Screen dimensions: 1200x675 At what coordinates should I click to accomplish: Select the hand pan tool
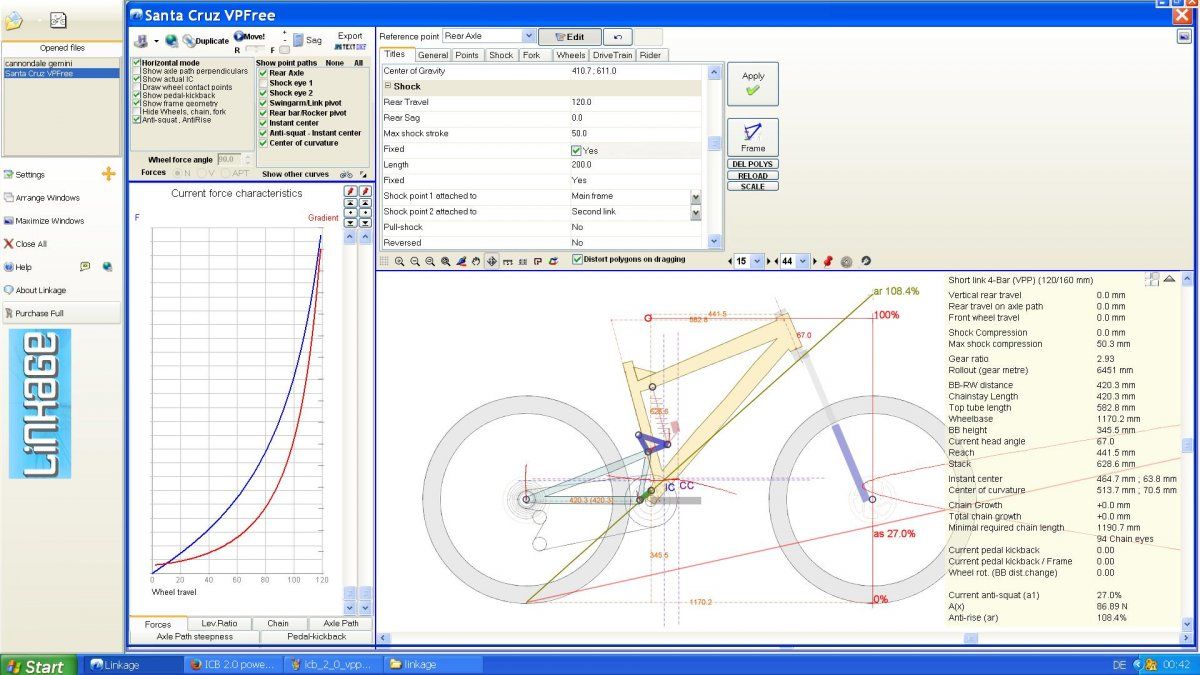click(476, 261)
